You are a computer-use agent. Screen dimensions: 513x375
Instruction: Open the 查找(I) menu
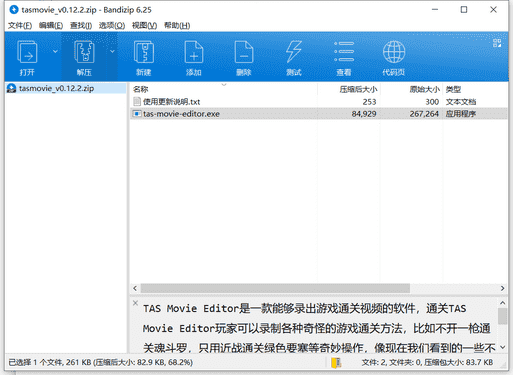81,25
